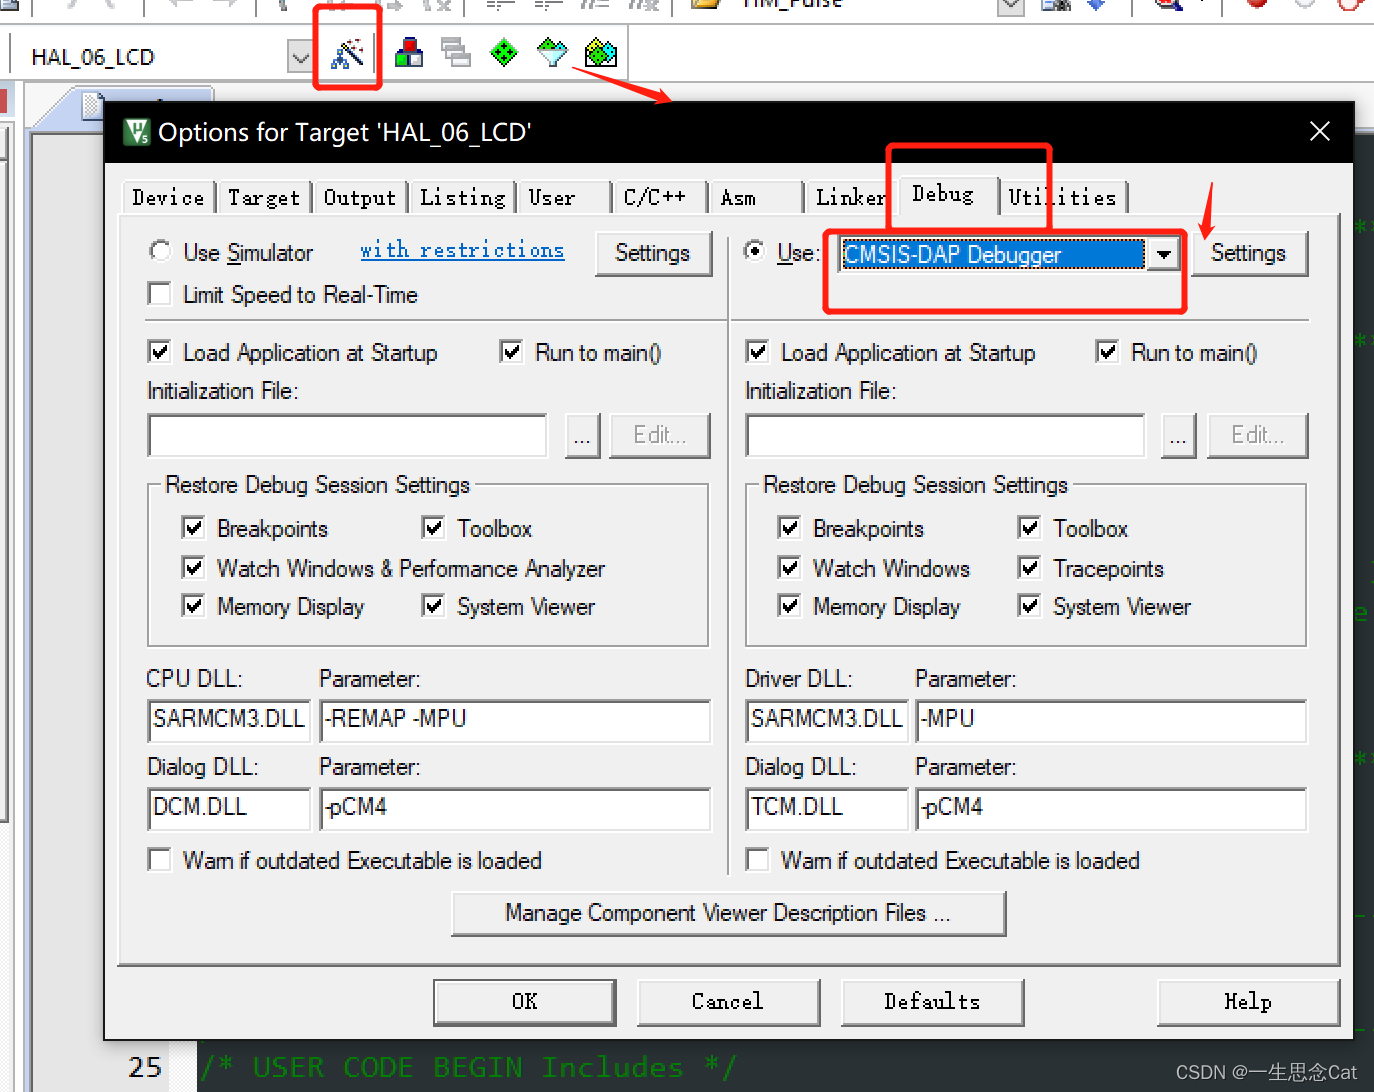
Task: Click the CPU DLL field SARMCM3.DLL
Action: coord(229,720)
